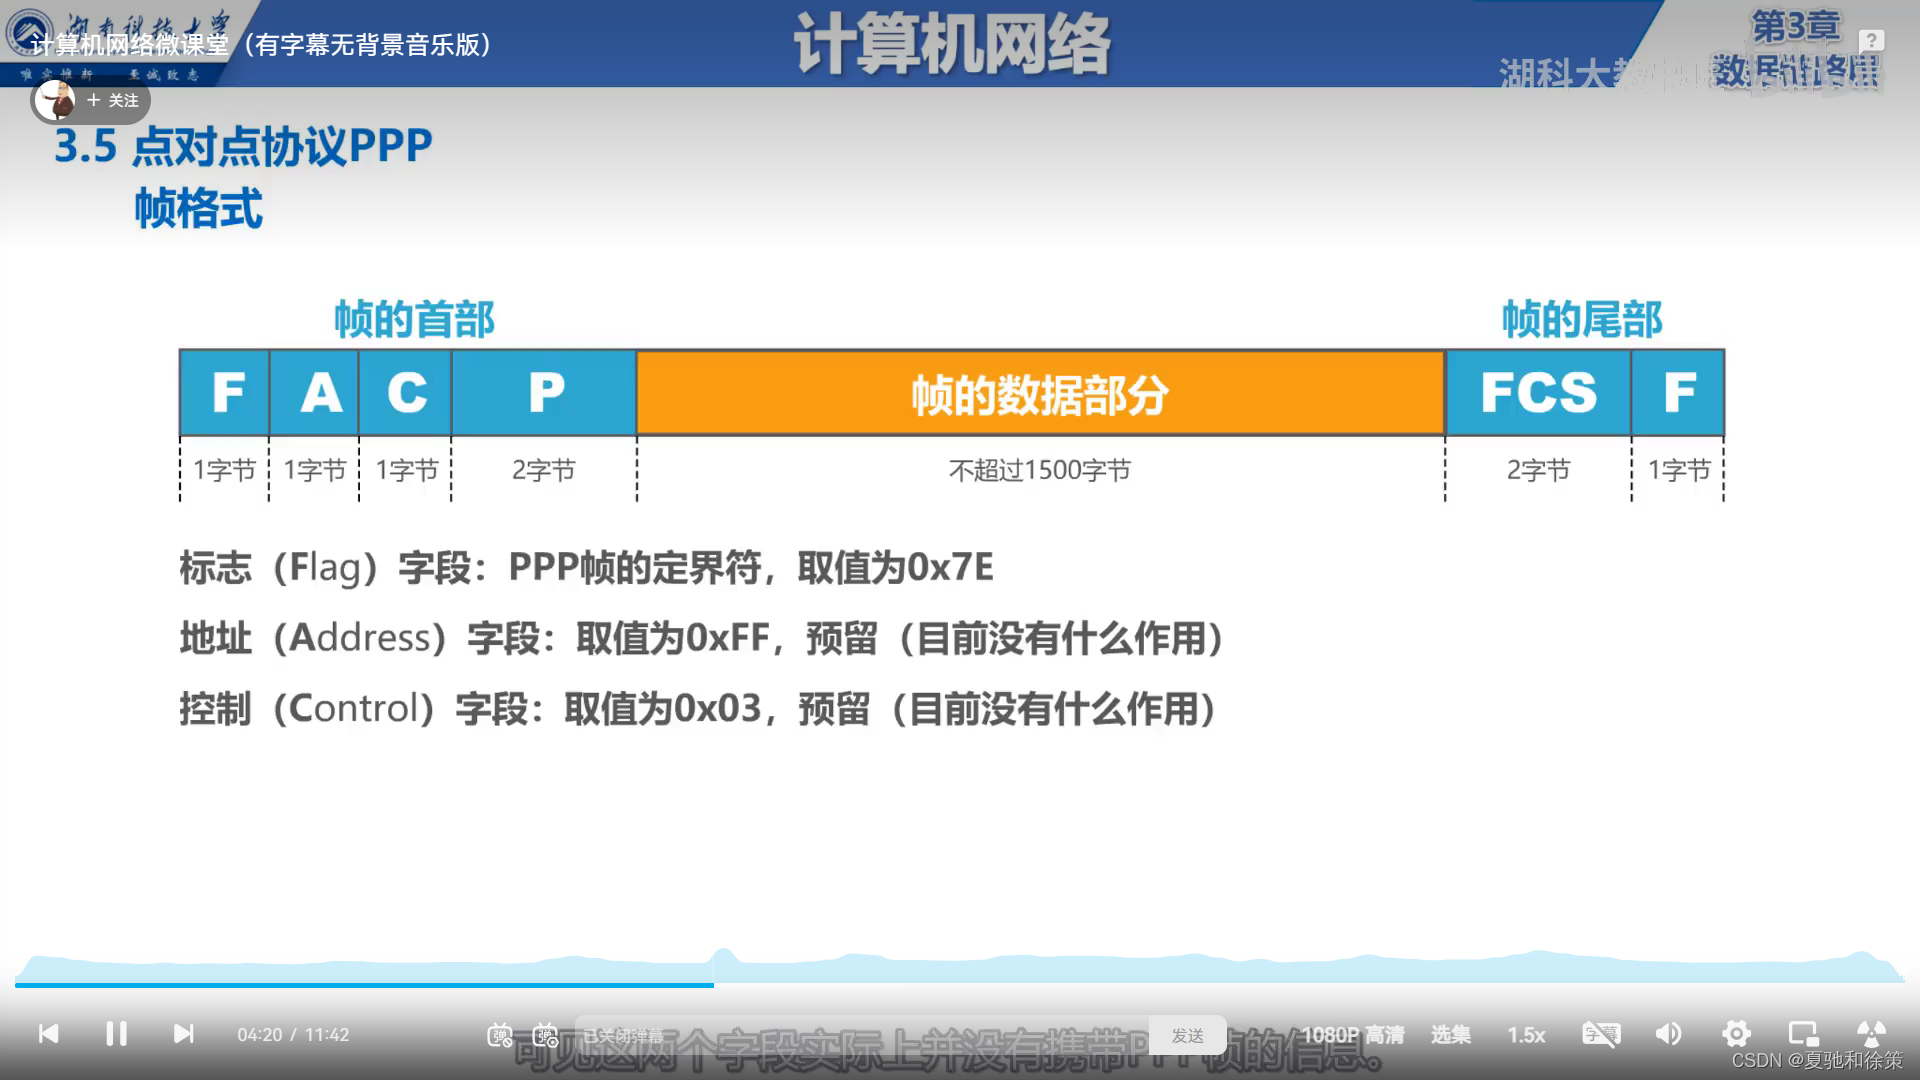
Task: Enter fullscreen playback mode
Action: pos(1868,1035)
